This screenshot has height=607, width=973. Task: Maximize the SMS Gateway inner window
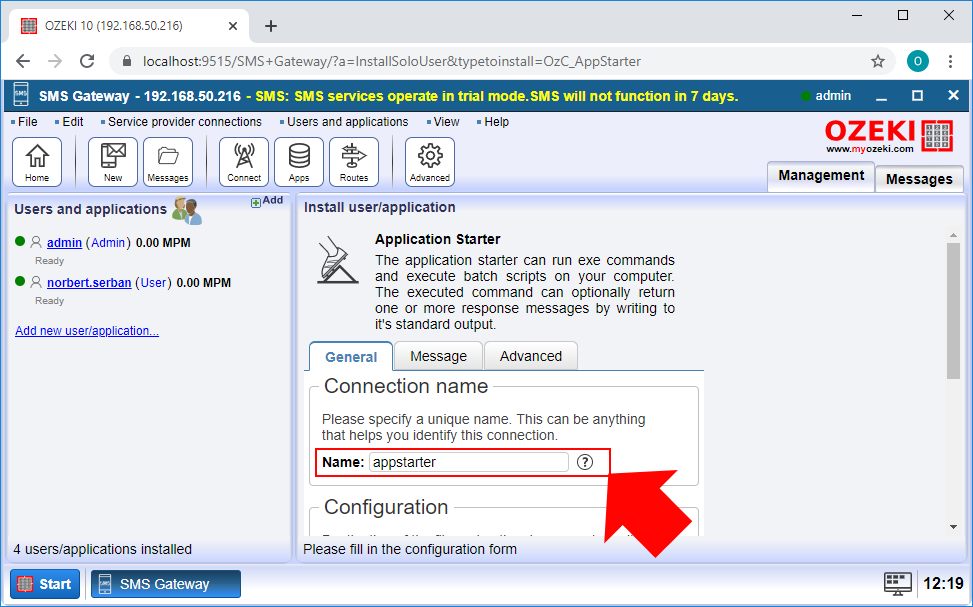coord(917,96)
